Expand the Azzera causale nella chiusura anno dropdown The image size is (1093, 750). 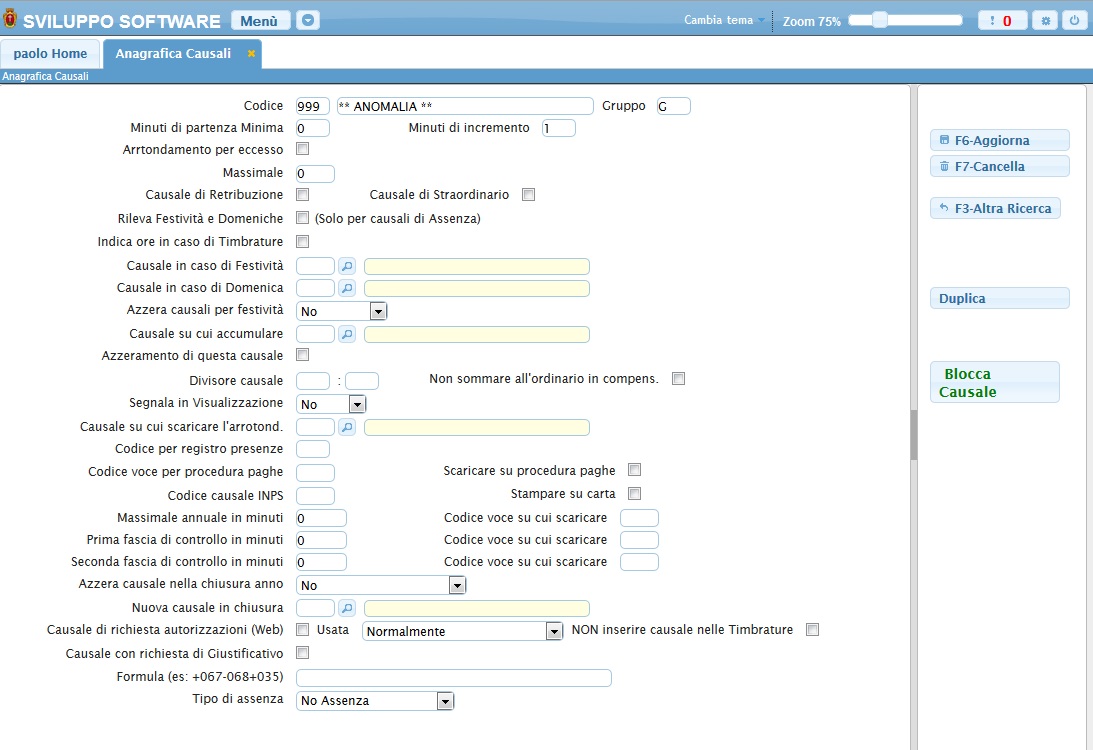coord(457,585)
